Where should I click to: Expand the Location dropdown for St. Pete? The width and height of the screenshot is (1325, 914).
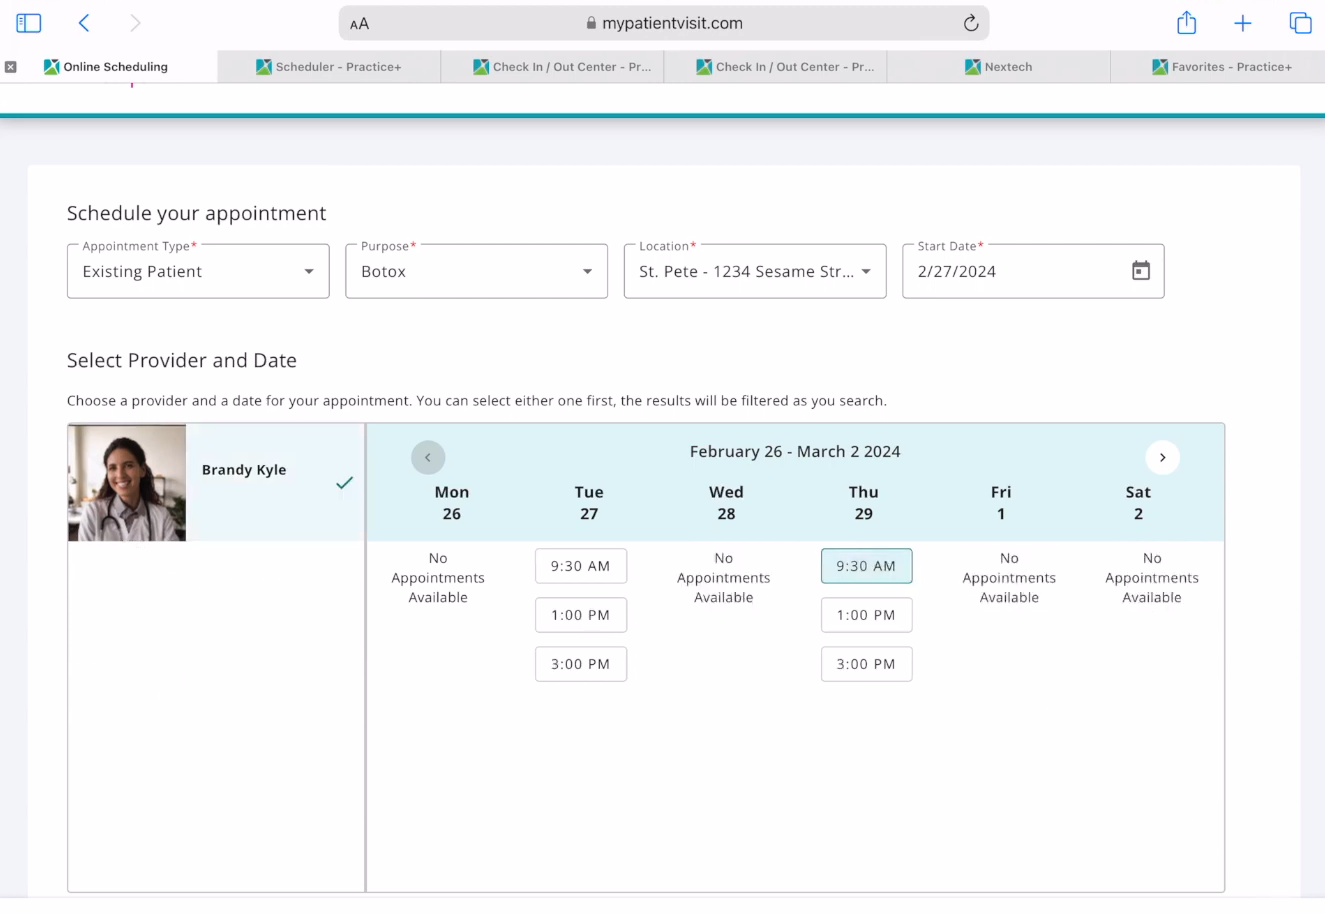point(754,271)
